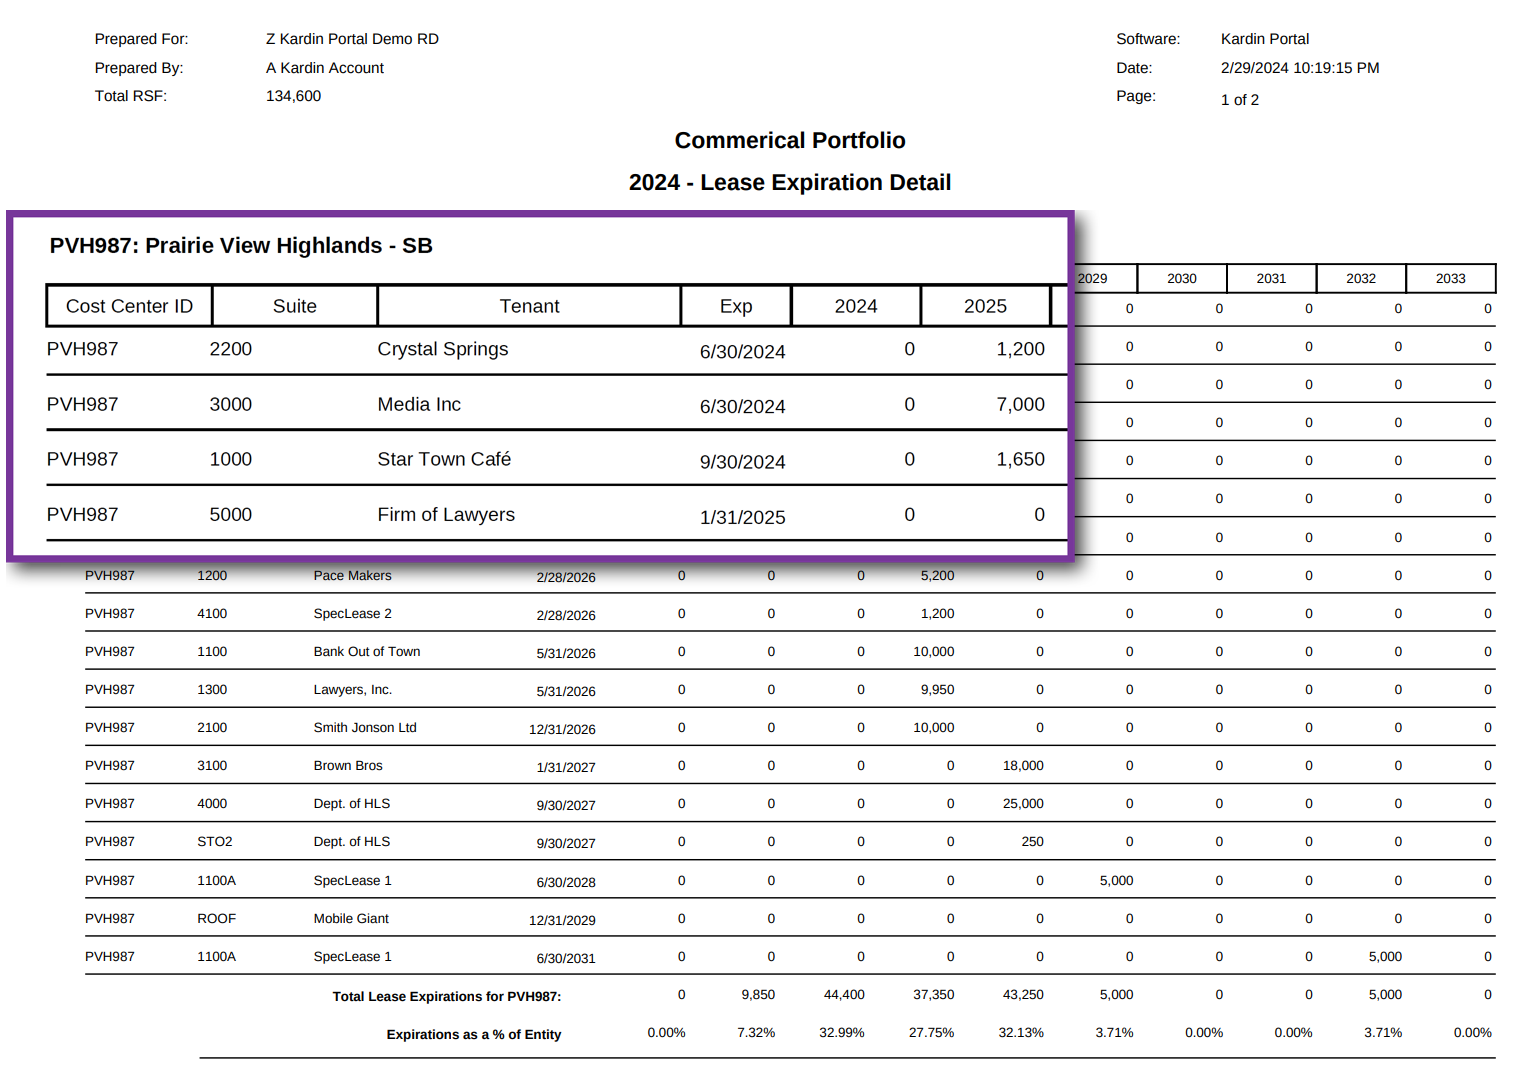Click the Mobile Giant ROOF suite row
This screenshot has width=1518, height=1092.
tap(351, 918)
